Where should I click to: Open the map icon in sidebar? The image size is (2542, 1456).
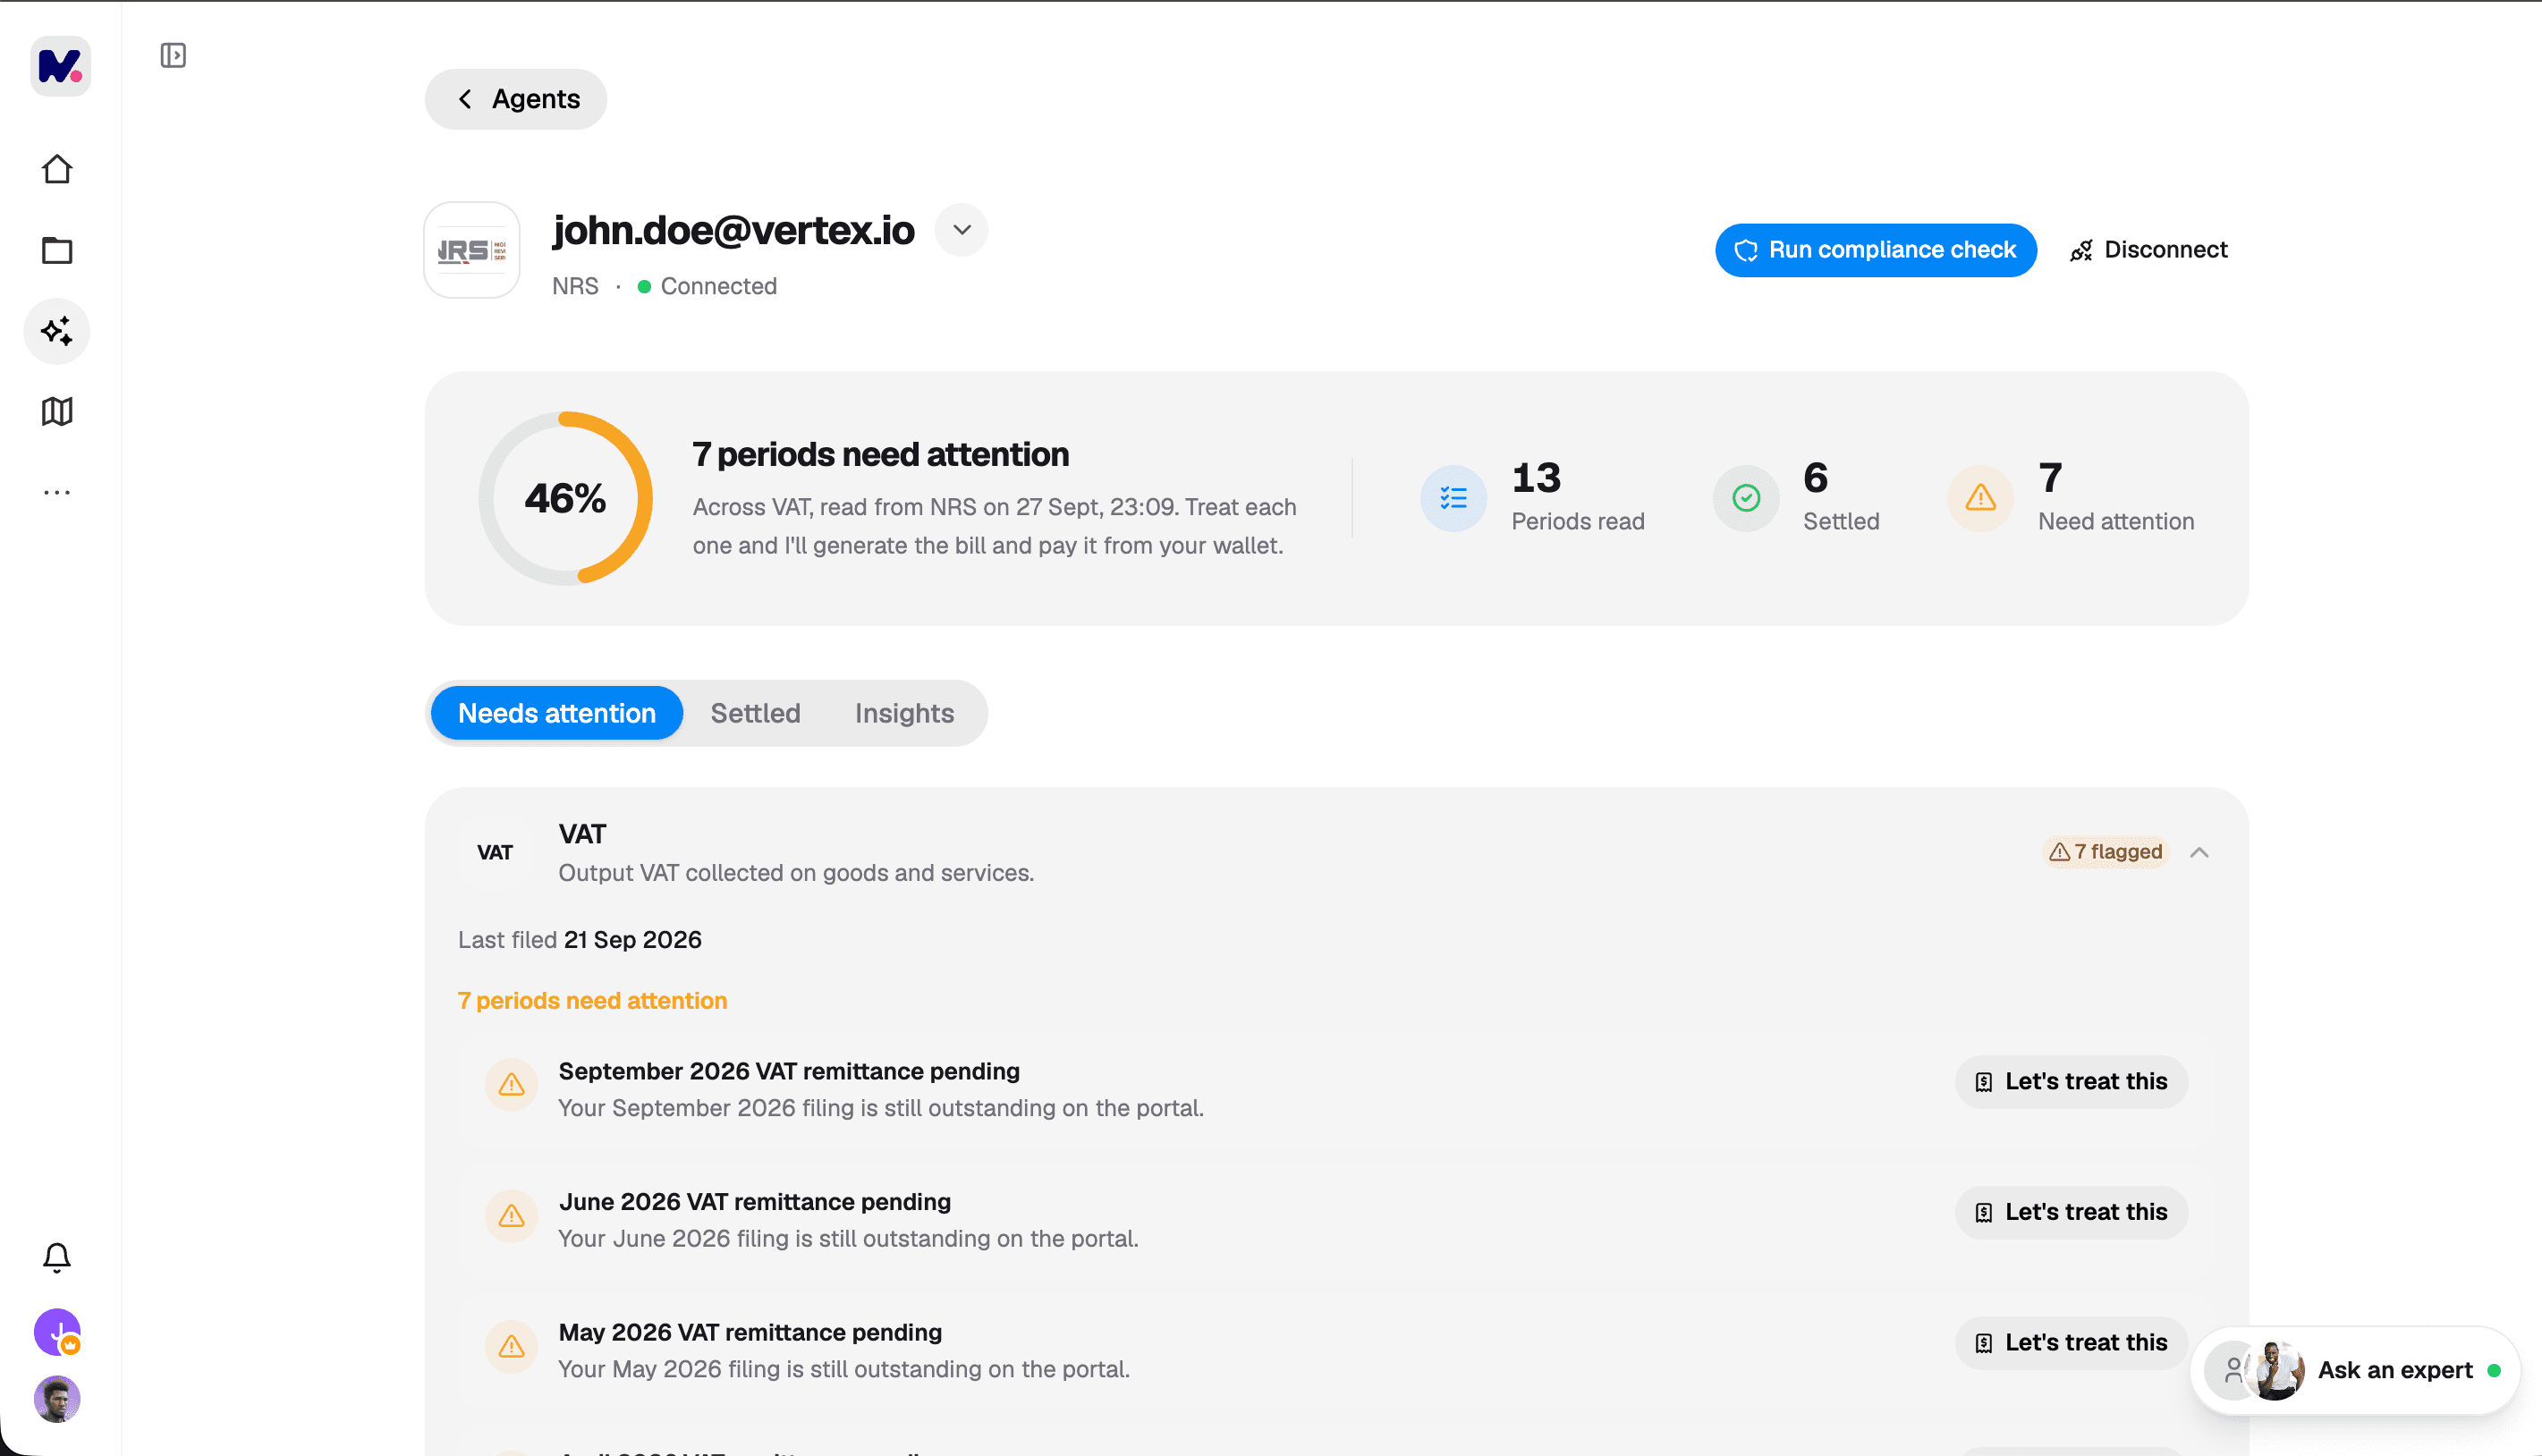57,411
